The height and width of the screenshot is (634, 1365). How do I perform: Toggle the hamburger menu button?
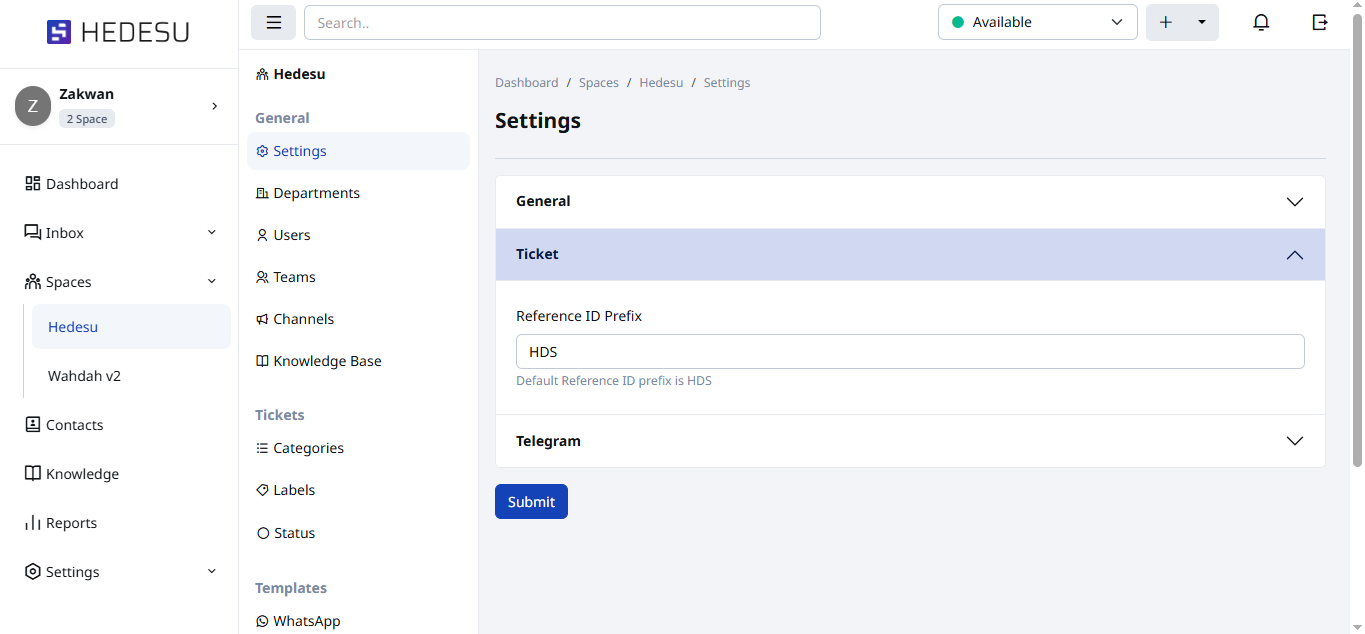pos(273,22)
